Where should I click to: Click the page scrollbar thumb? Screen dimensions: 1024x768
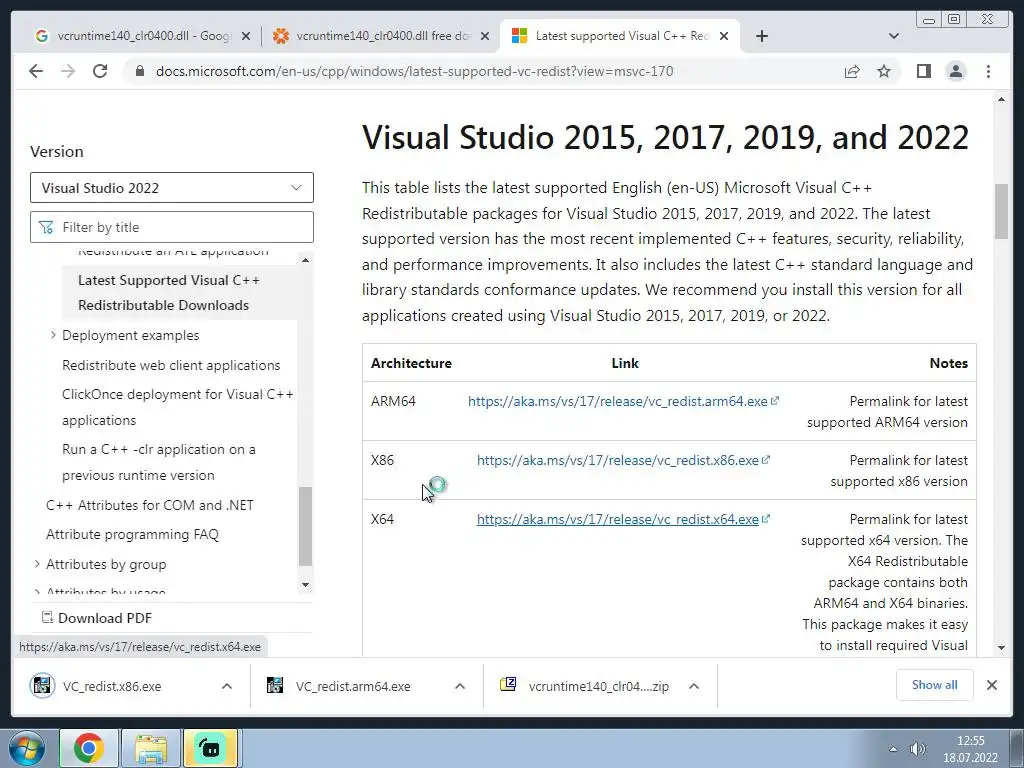(x=1001, y=212)
